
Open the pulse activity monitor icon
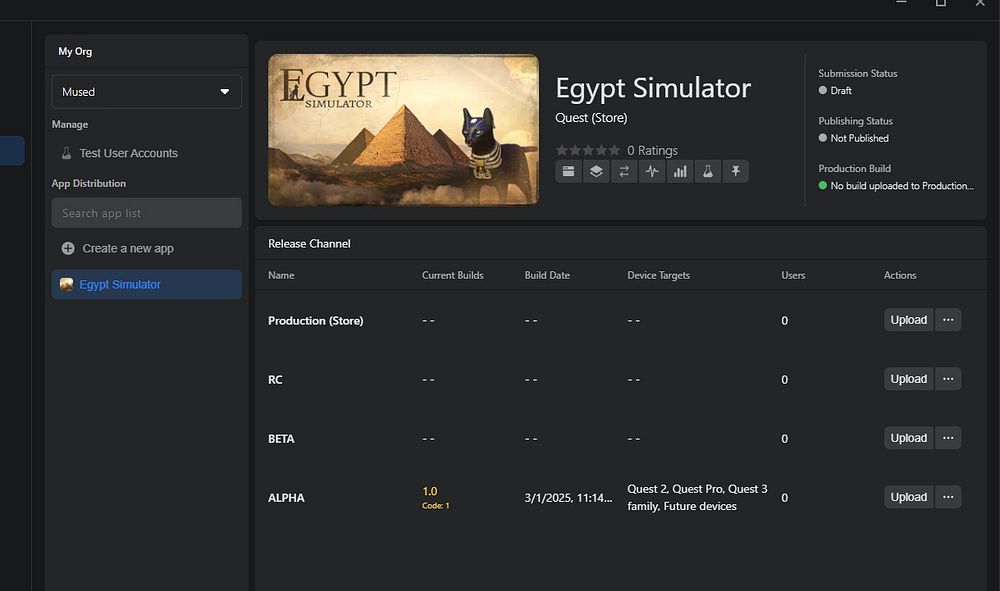[652, 171]
